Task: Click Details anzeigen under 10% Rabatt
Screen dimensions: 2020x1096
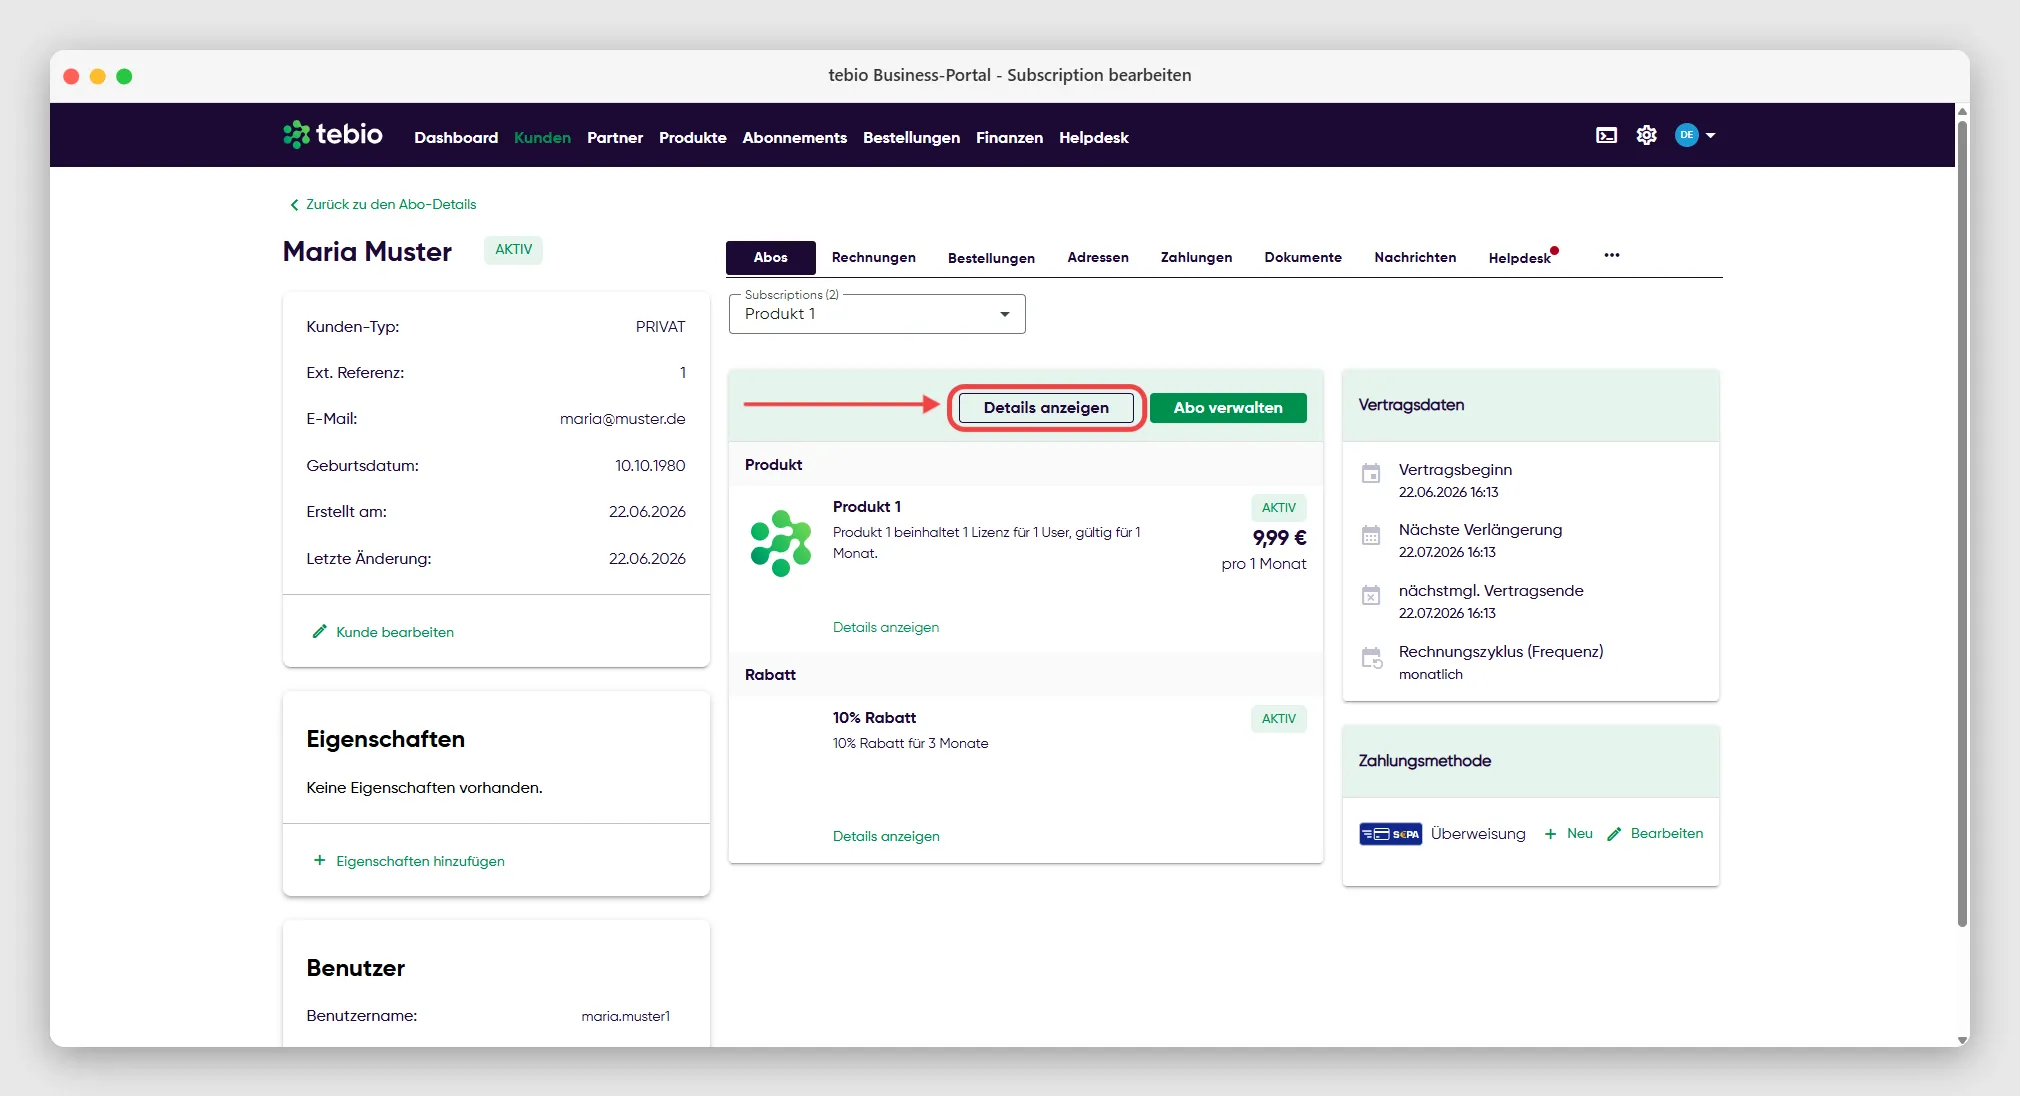Action: coord(886,837)
